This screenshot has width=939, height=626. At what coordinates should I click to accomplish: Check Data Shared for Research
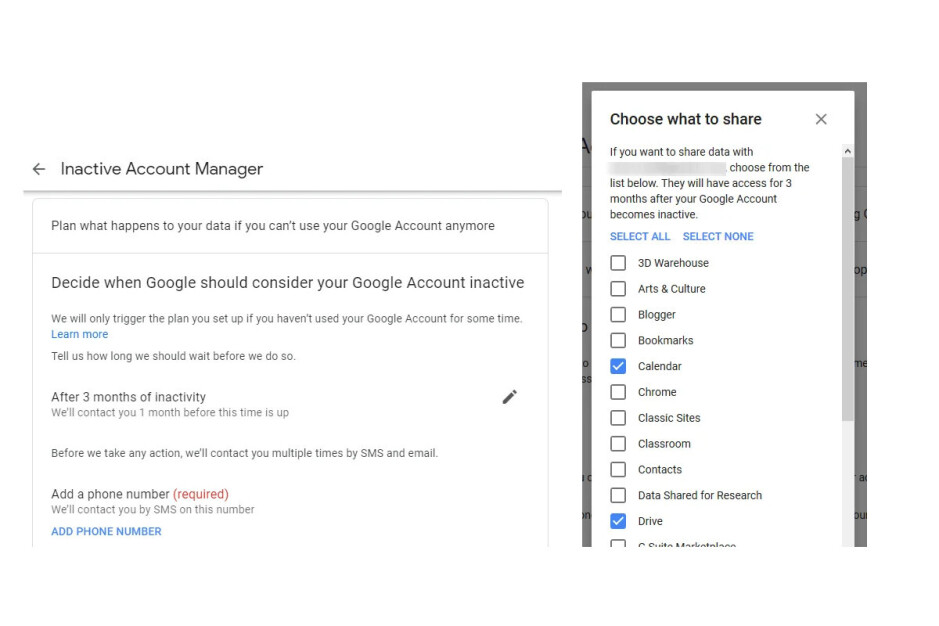click(x=618, y=495)
